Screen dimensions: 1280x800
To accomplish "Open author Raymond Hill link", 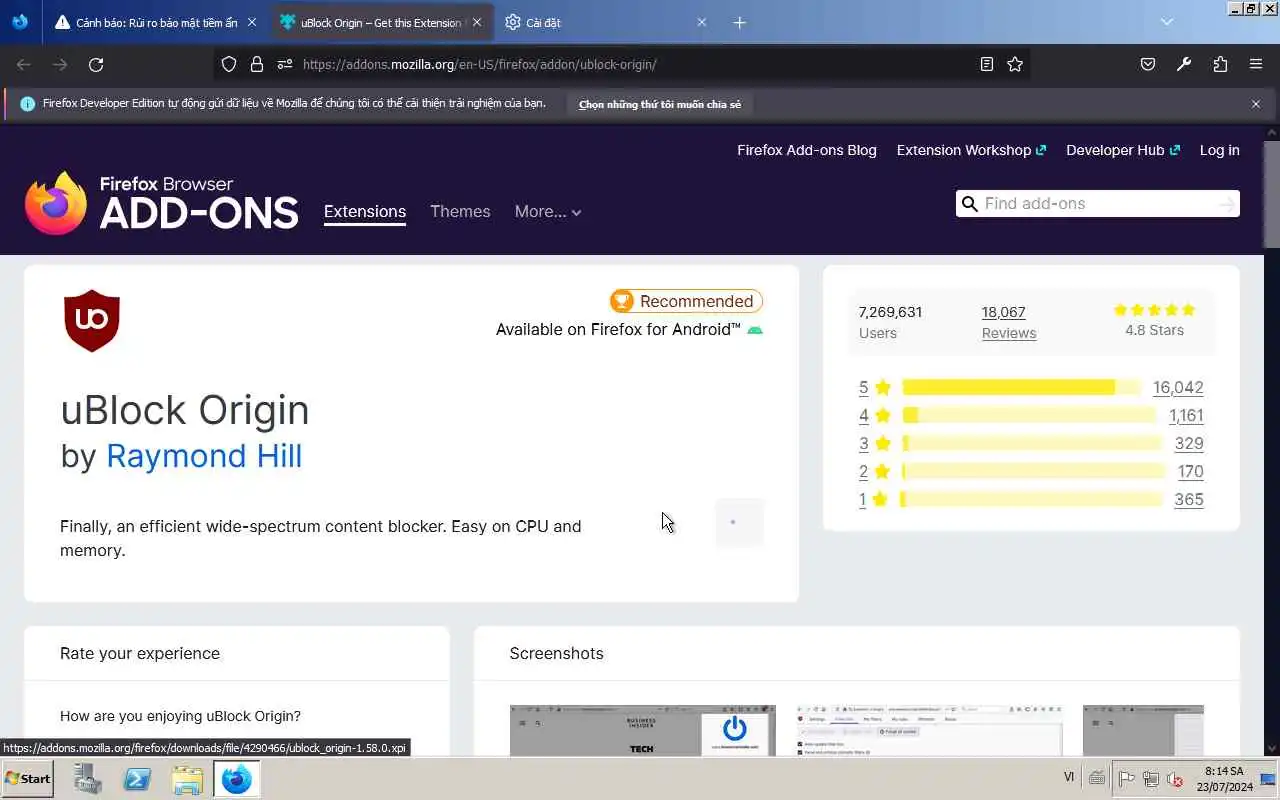I will pyautogui.click(x=204, y=456).
